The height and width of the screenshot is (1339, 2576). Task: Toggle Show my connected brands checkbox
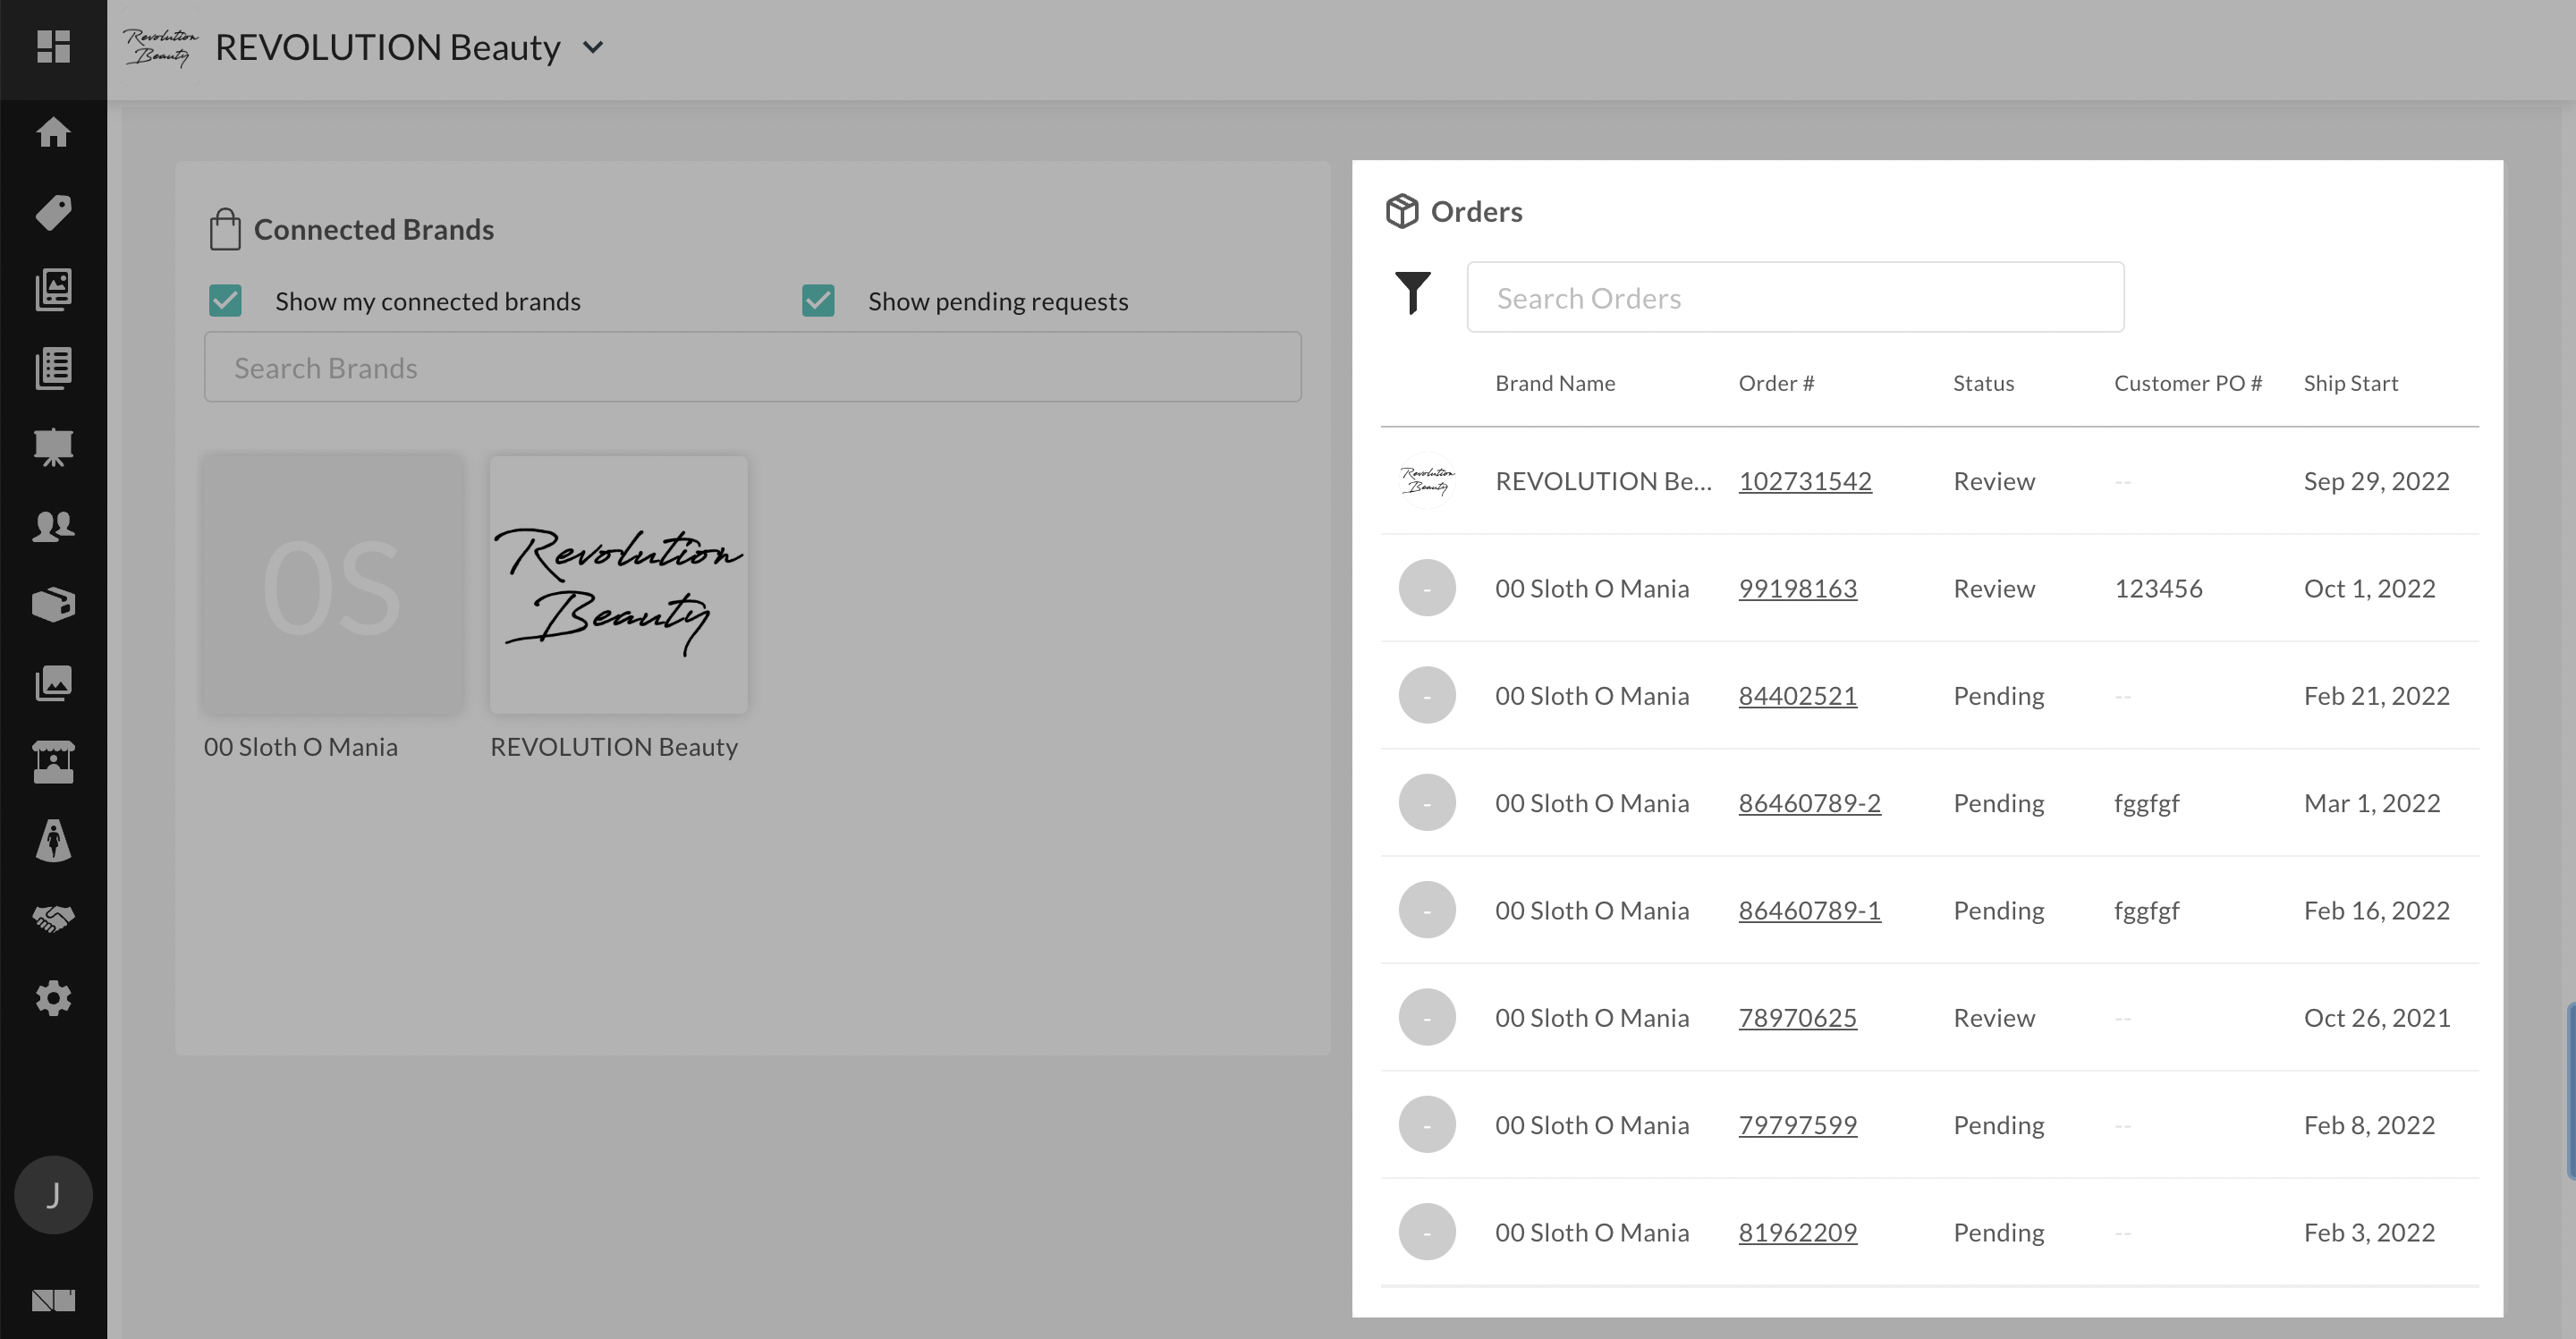click(x=224, y=300)
